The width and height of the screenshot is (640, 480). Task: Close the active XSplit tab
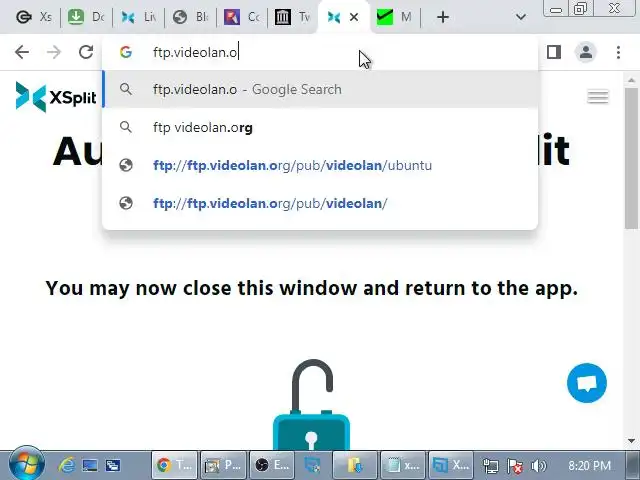pos(354,17)
